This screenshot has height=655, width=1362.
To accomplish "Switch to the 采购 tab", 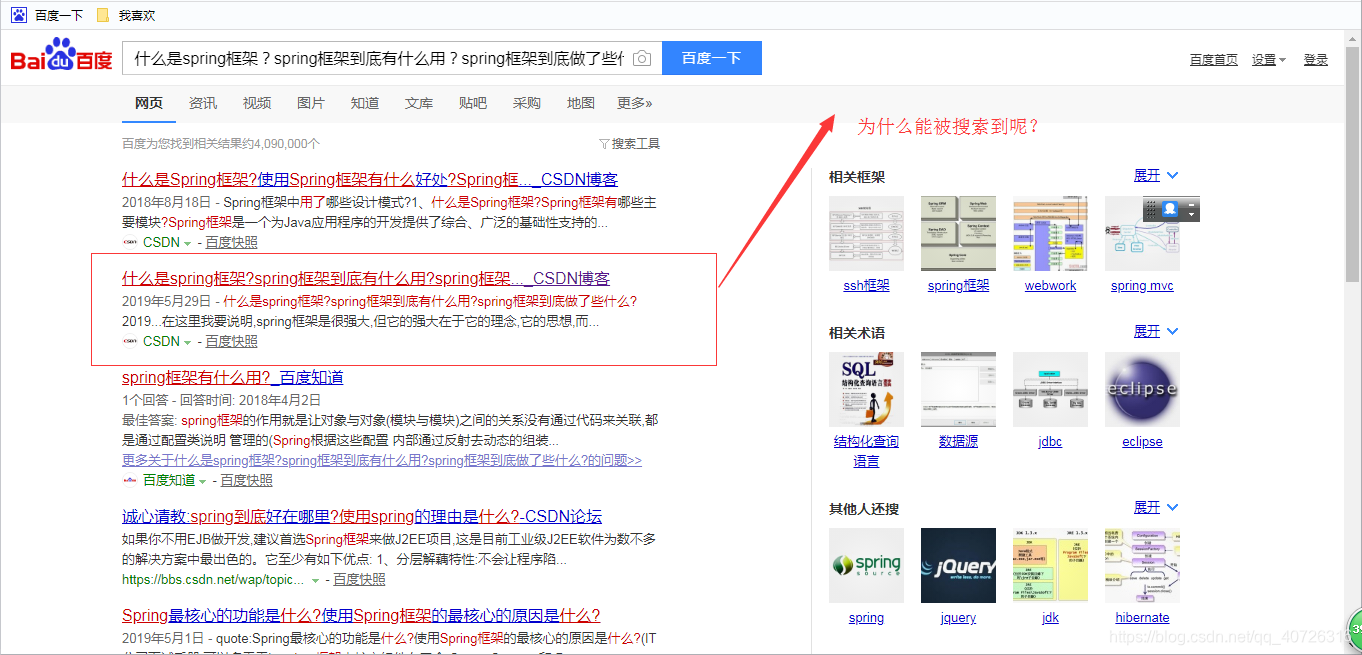I will click(527, 103).
